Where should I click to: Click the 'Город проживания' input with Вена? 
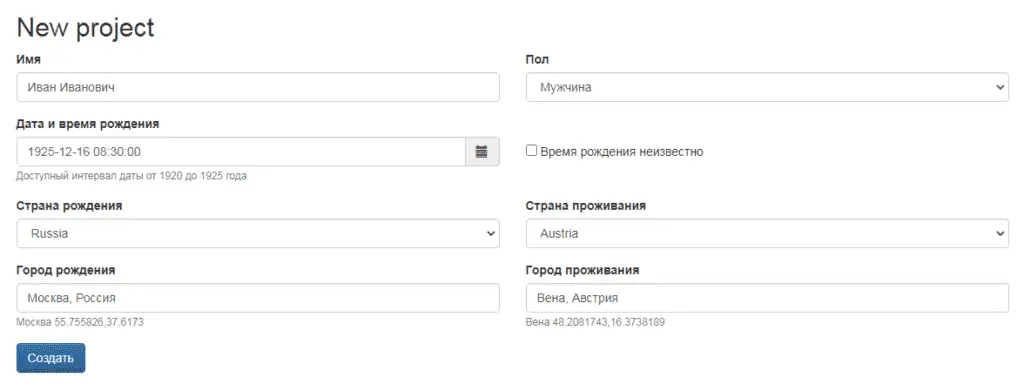point(767,298)
